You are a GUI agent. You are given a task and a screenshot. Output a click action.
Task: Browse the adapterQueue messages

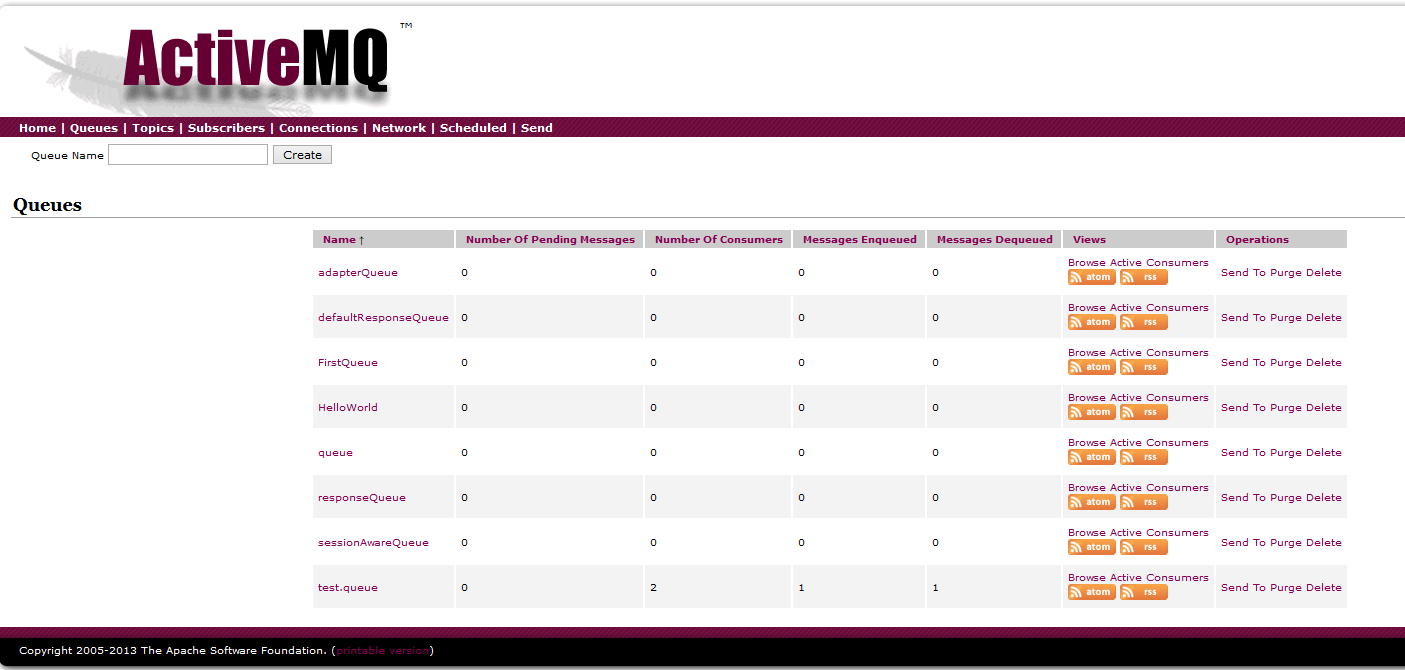pyautogui.click(x=1087, y=263)
